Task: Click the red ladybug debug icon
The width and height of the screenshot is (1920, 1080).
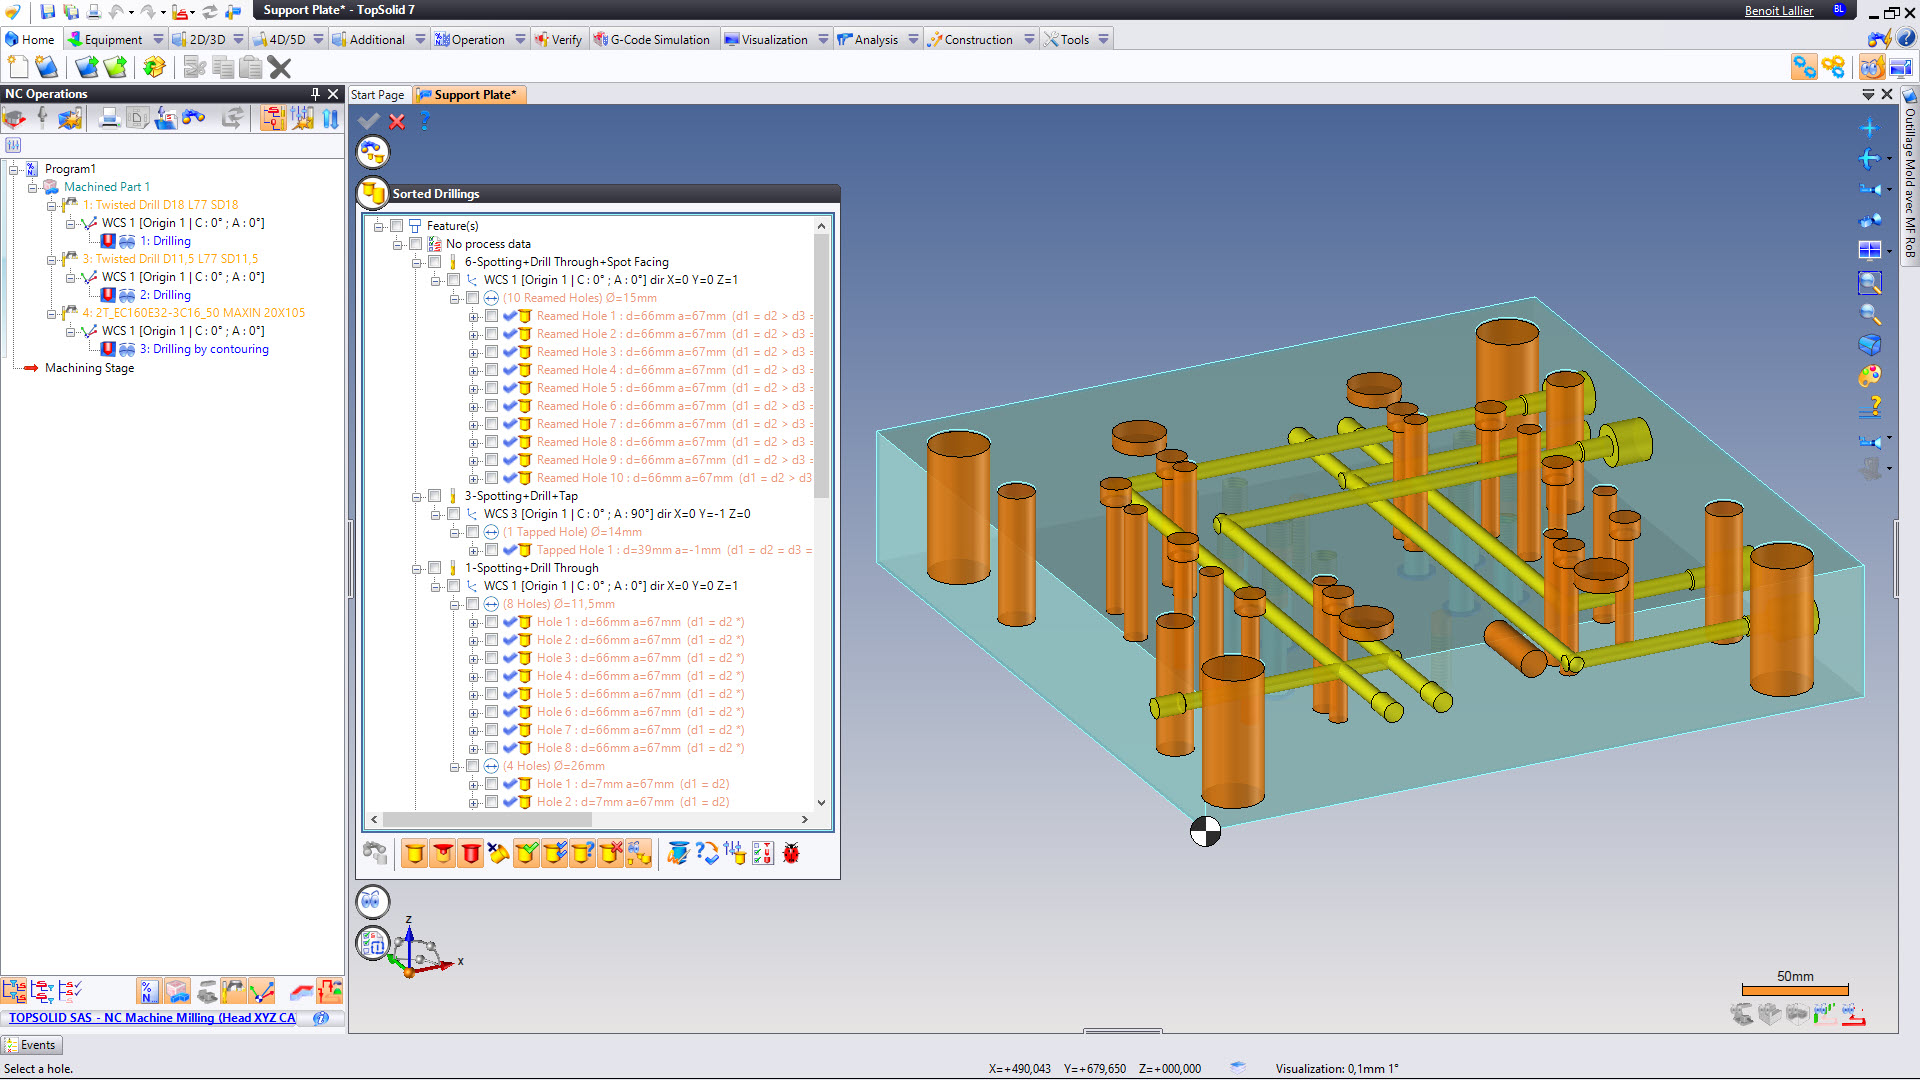Action: click(x=791, y=853)
